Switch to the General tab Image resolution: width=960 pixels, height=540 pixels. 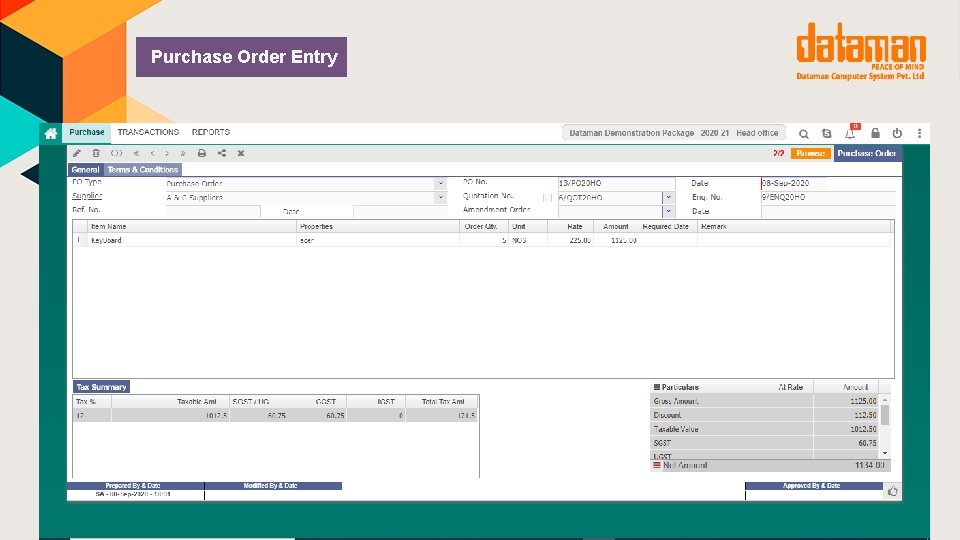pyautogui.click(x=85, y=170)
